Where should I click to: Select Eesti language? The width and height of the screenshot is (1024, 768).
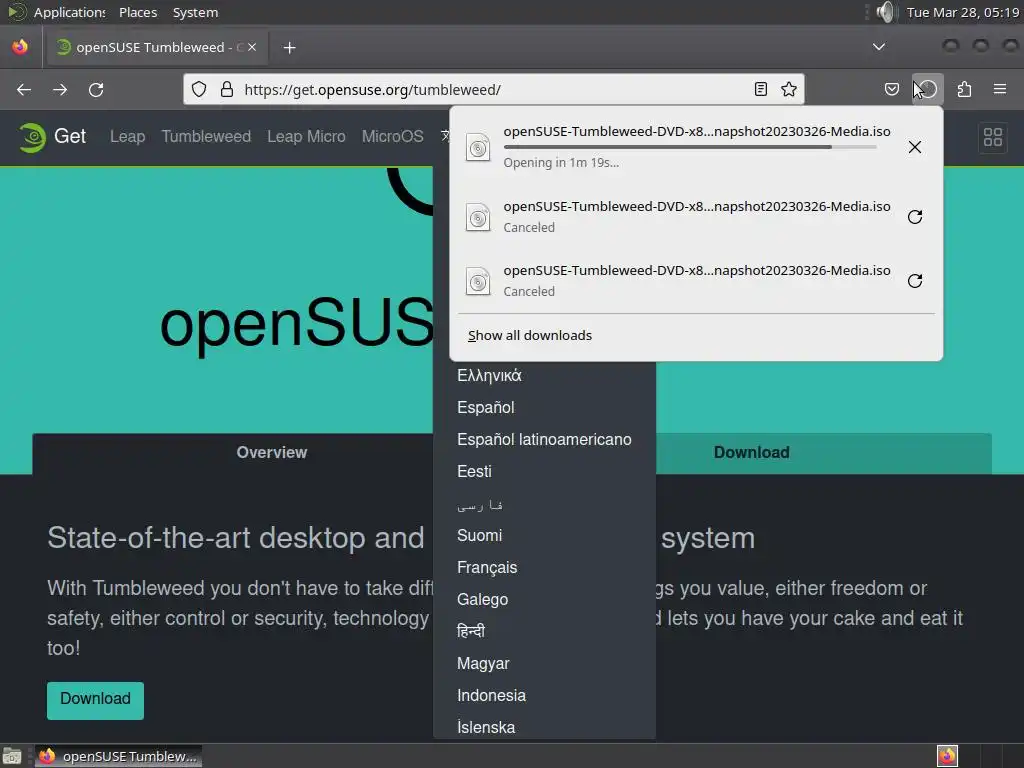tap(474, 472)
